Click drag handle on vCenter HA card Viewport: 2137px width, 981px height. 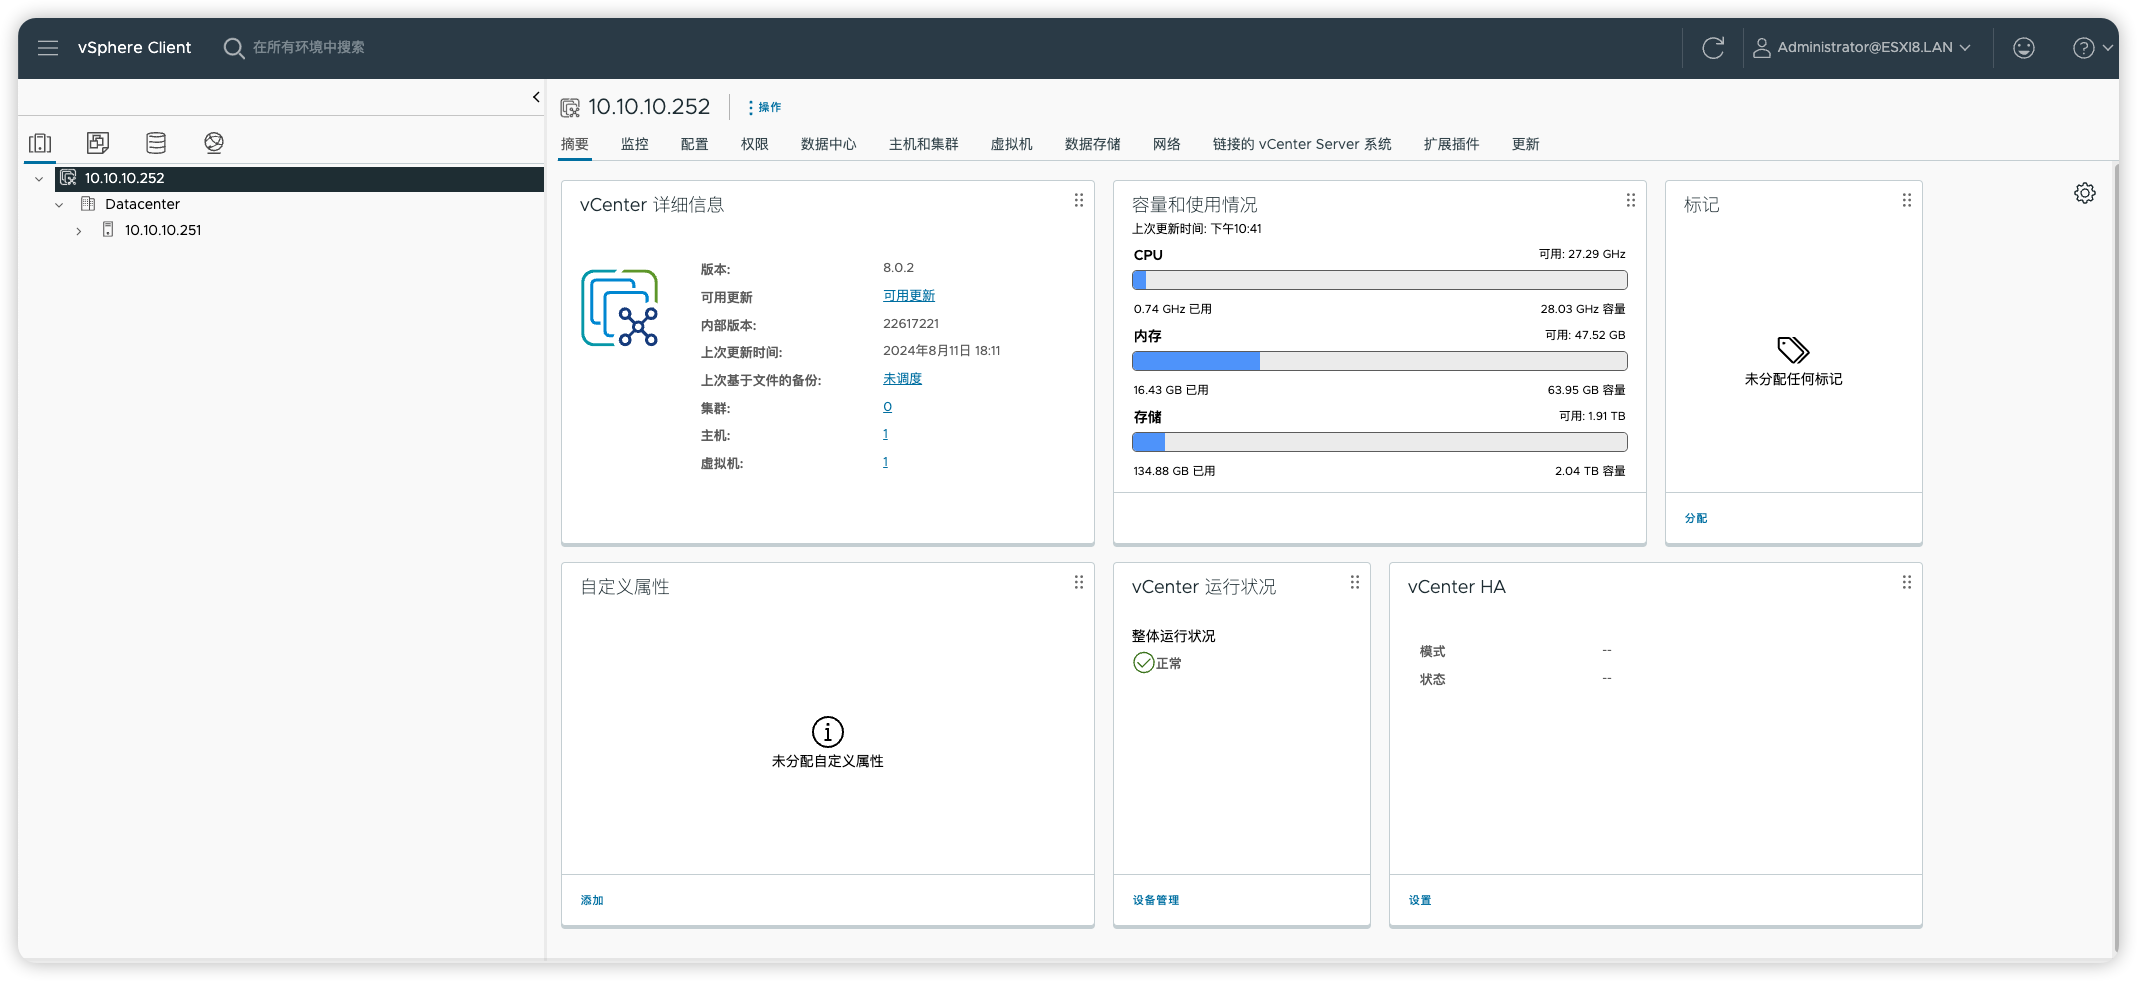pyautogui.click(x=1907, y=582)
